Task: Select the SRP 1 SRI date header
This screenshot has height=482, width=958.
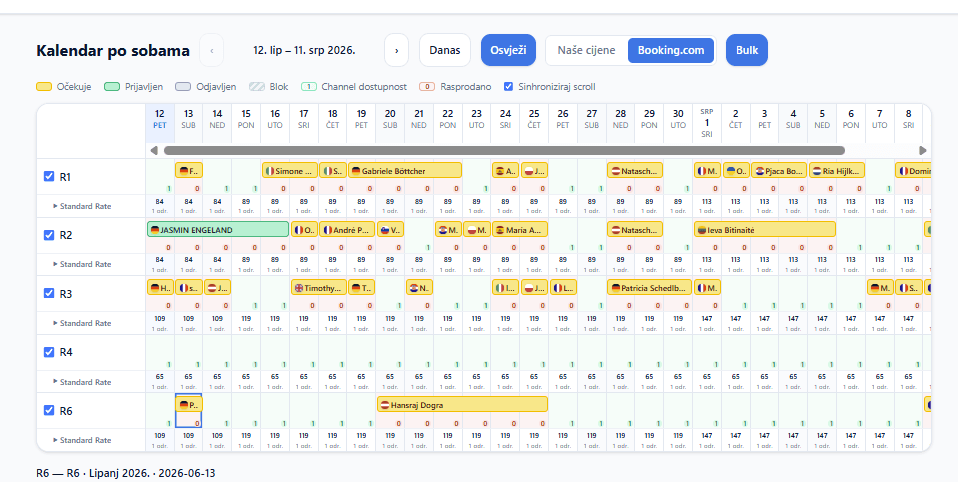Action: [x=707, y=122]
